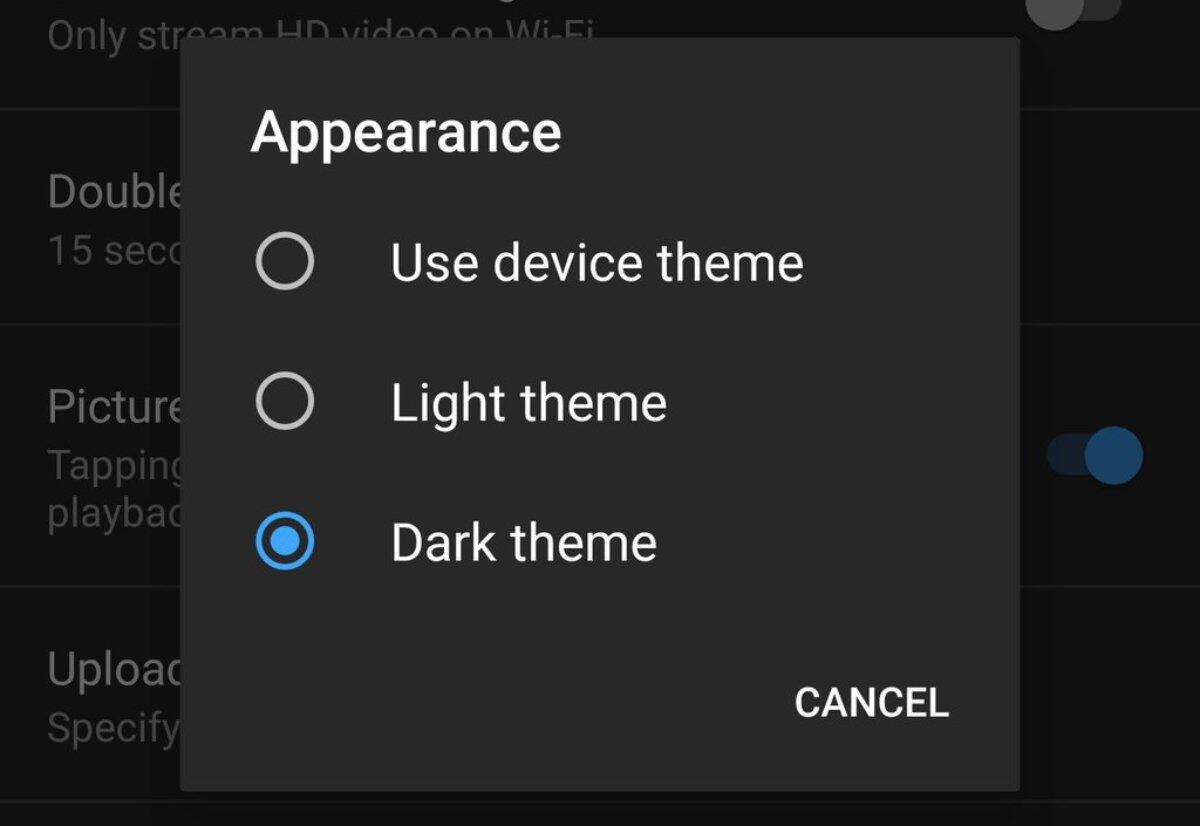The height and width of the screenshot is (826, 1200).
Task: Choose the Light theme radio button
Action: (285, 402)
